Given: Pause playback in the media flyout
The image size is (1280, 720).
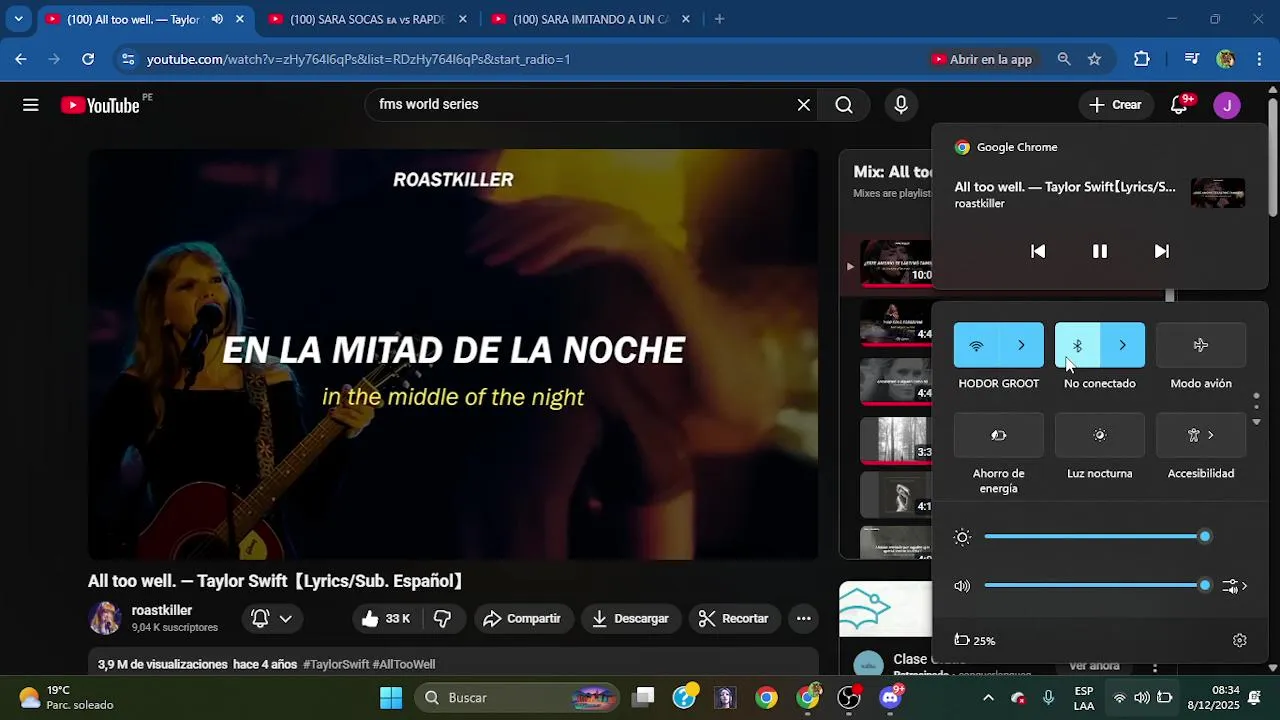Looking at the screenshot, I should (x=1099, y=251).
